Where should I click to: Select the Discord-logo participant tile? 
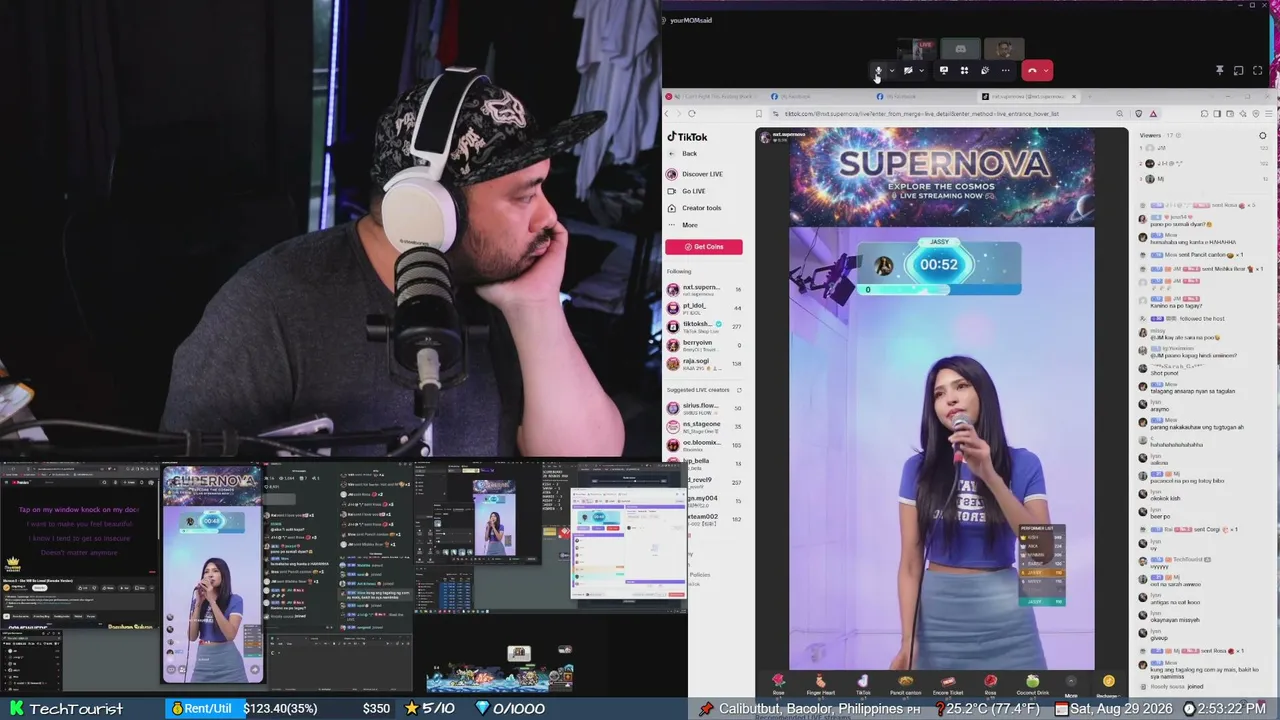960,48
